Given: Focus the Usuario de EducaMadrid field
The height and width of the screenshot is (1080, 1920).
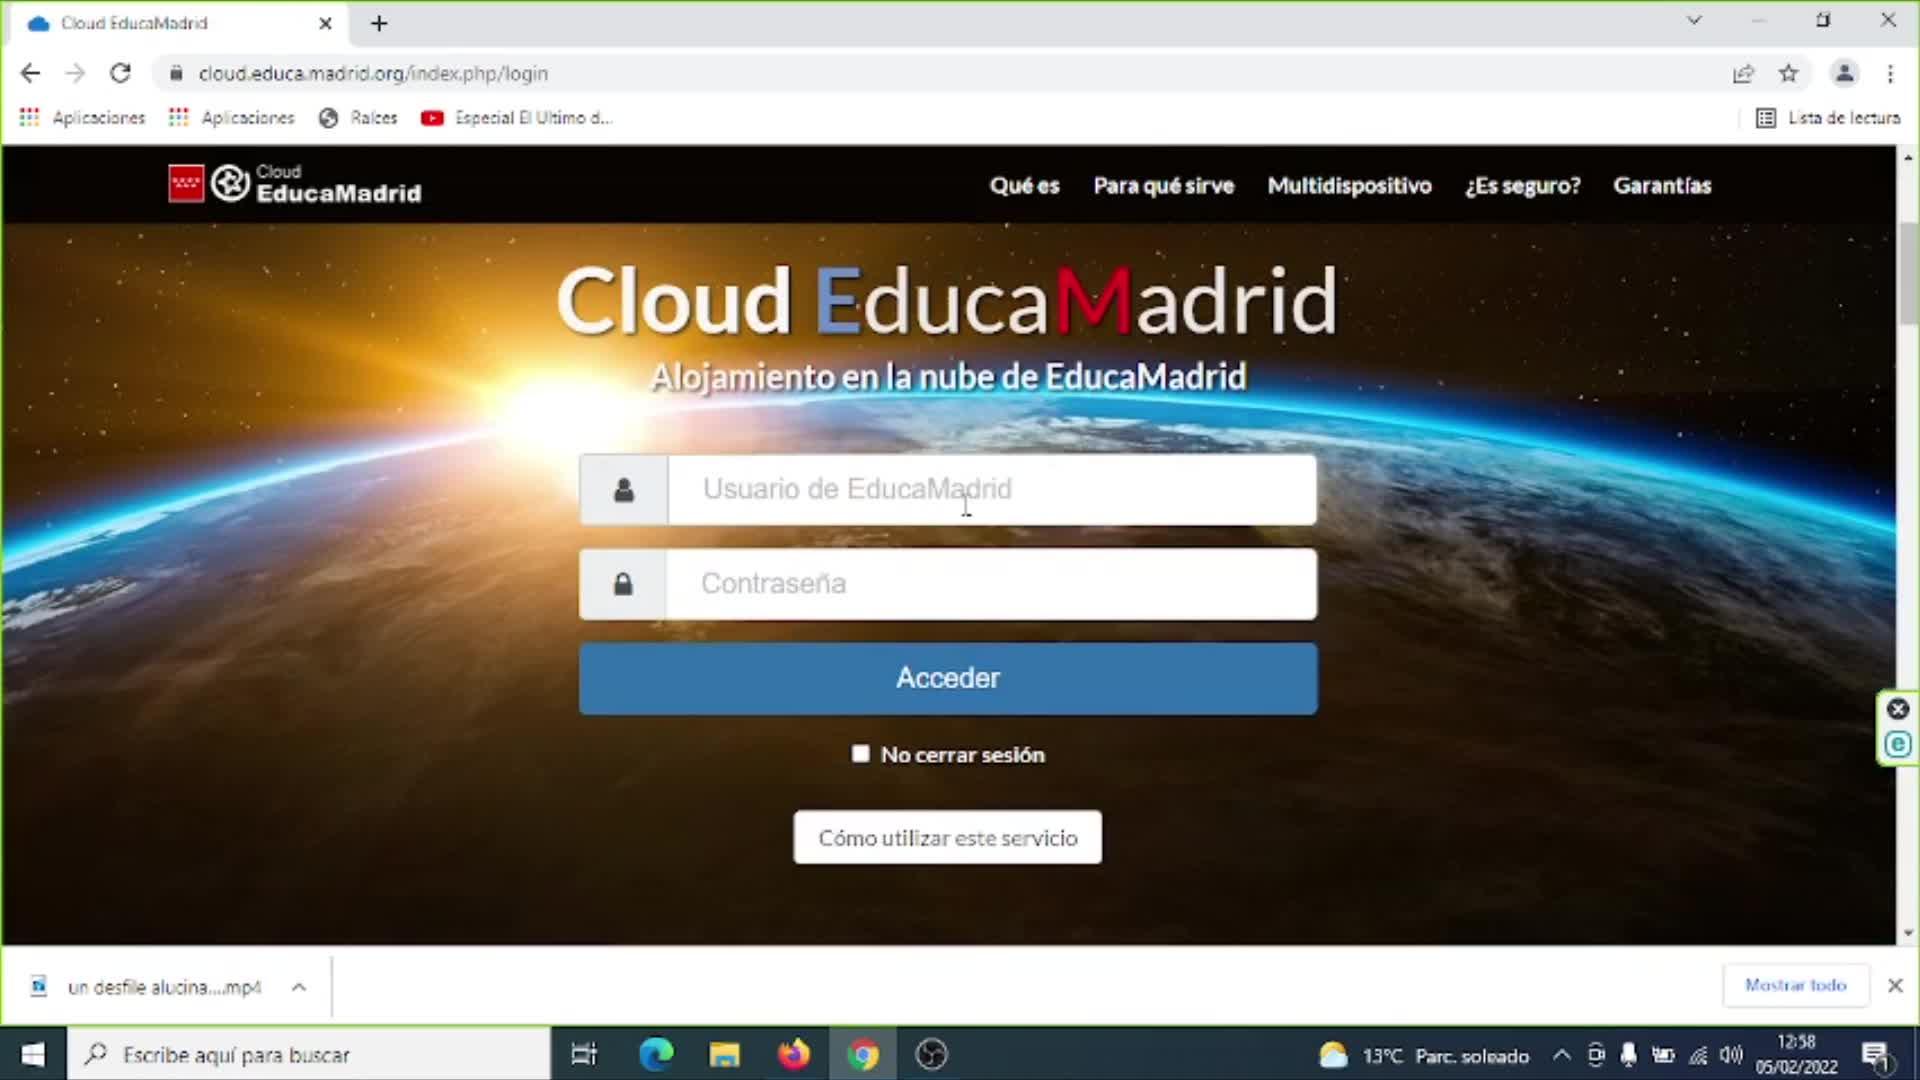Looking at the screenshot, I should click(x=992, y=490).
